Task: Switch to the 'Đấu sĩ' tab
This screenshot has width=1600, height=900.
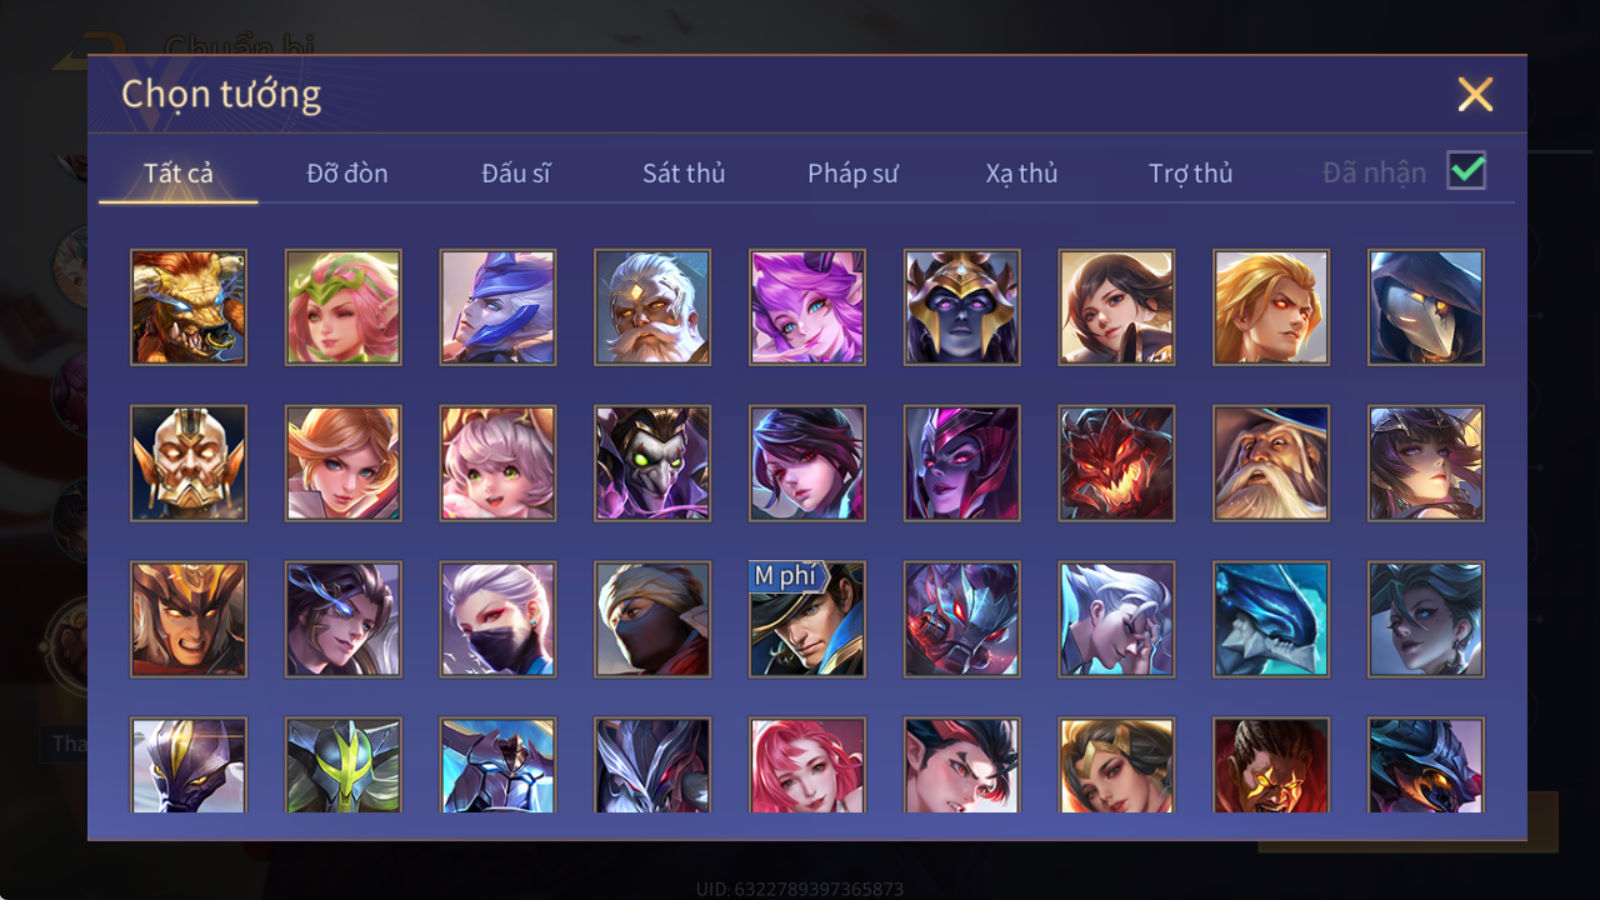Action: (516, 173)
